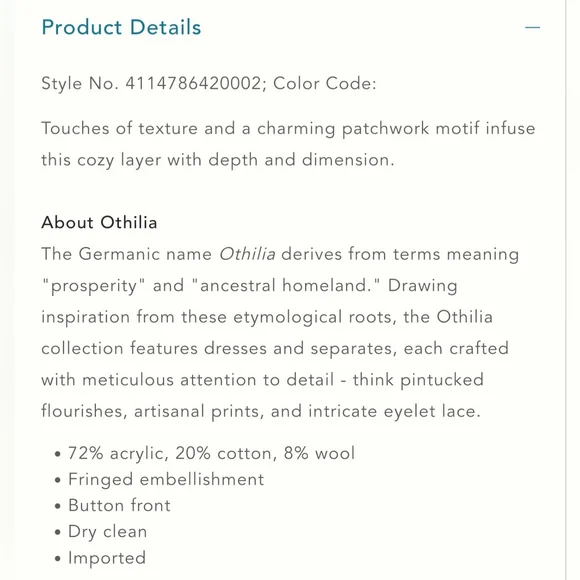580x580 pixels.
Task: Click the "Touches of texture" description paragraph
Action: (288, 144)
